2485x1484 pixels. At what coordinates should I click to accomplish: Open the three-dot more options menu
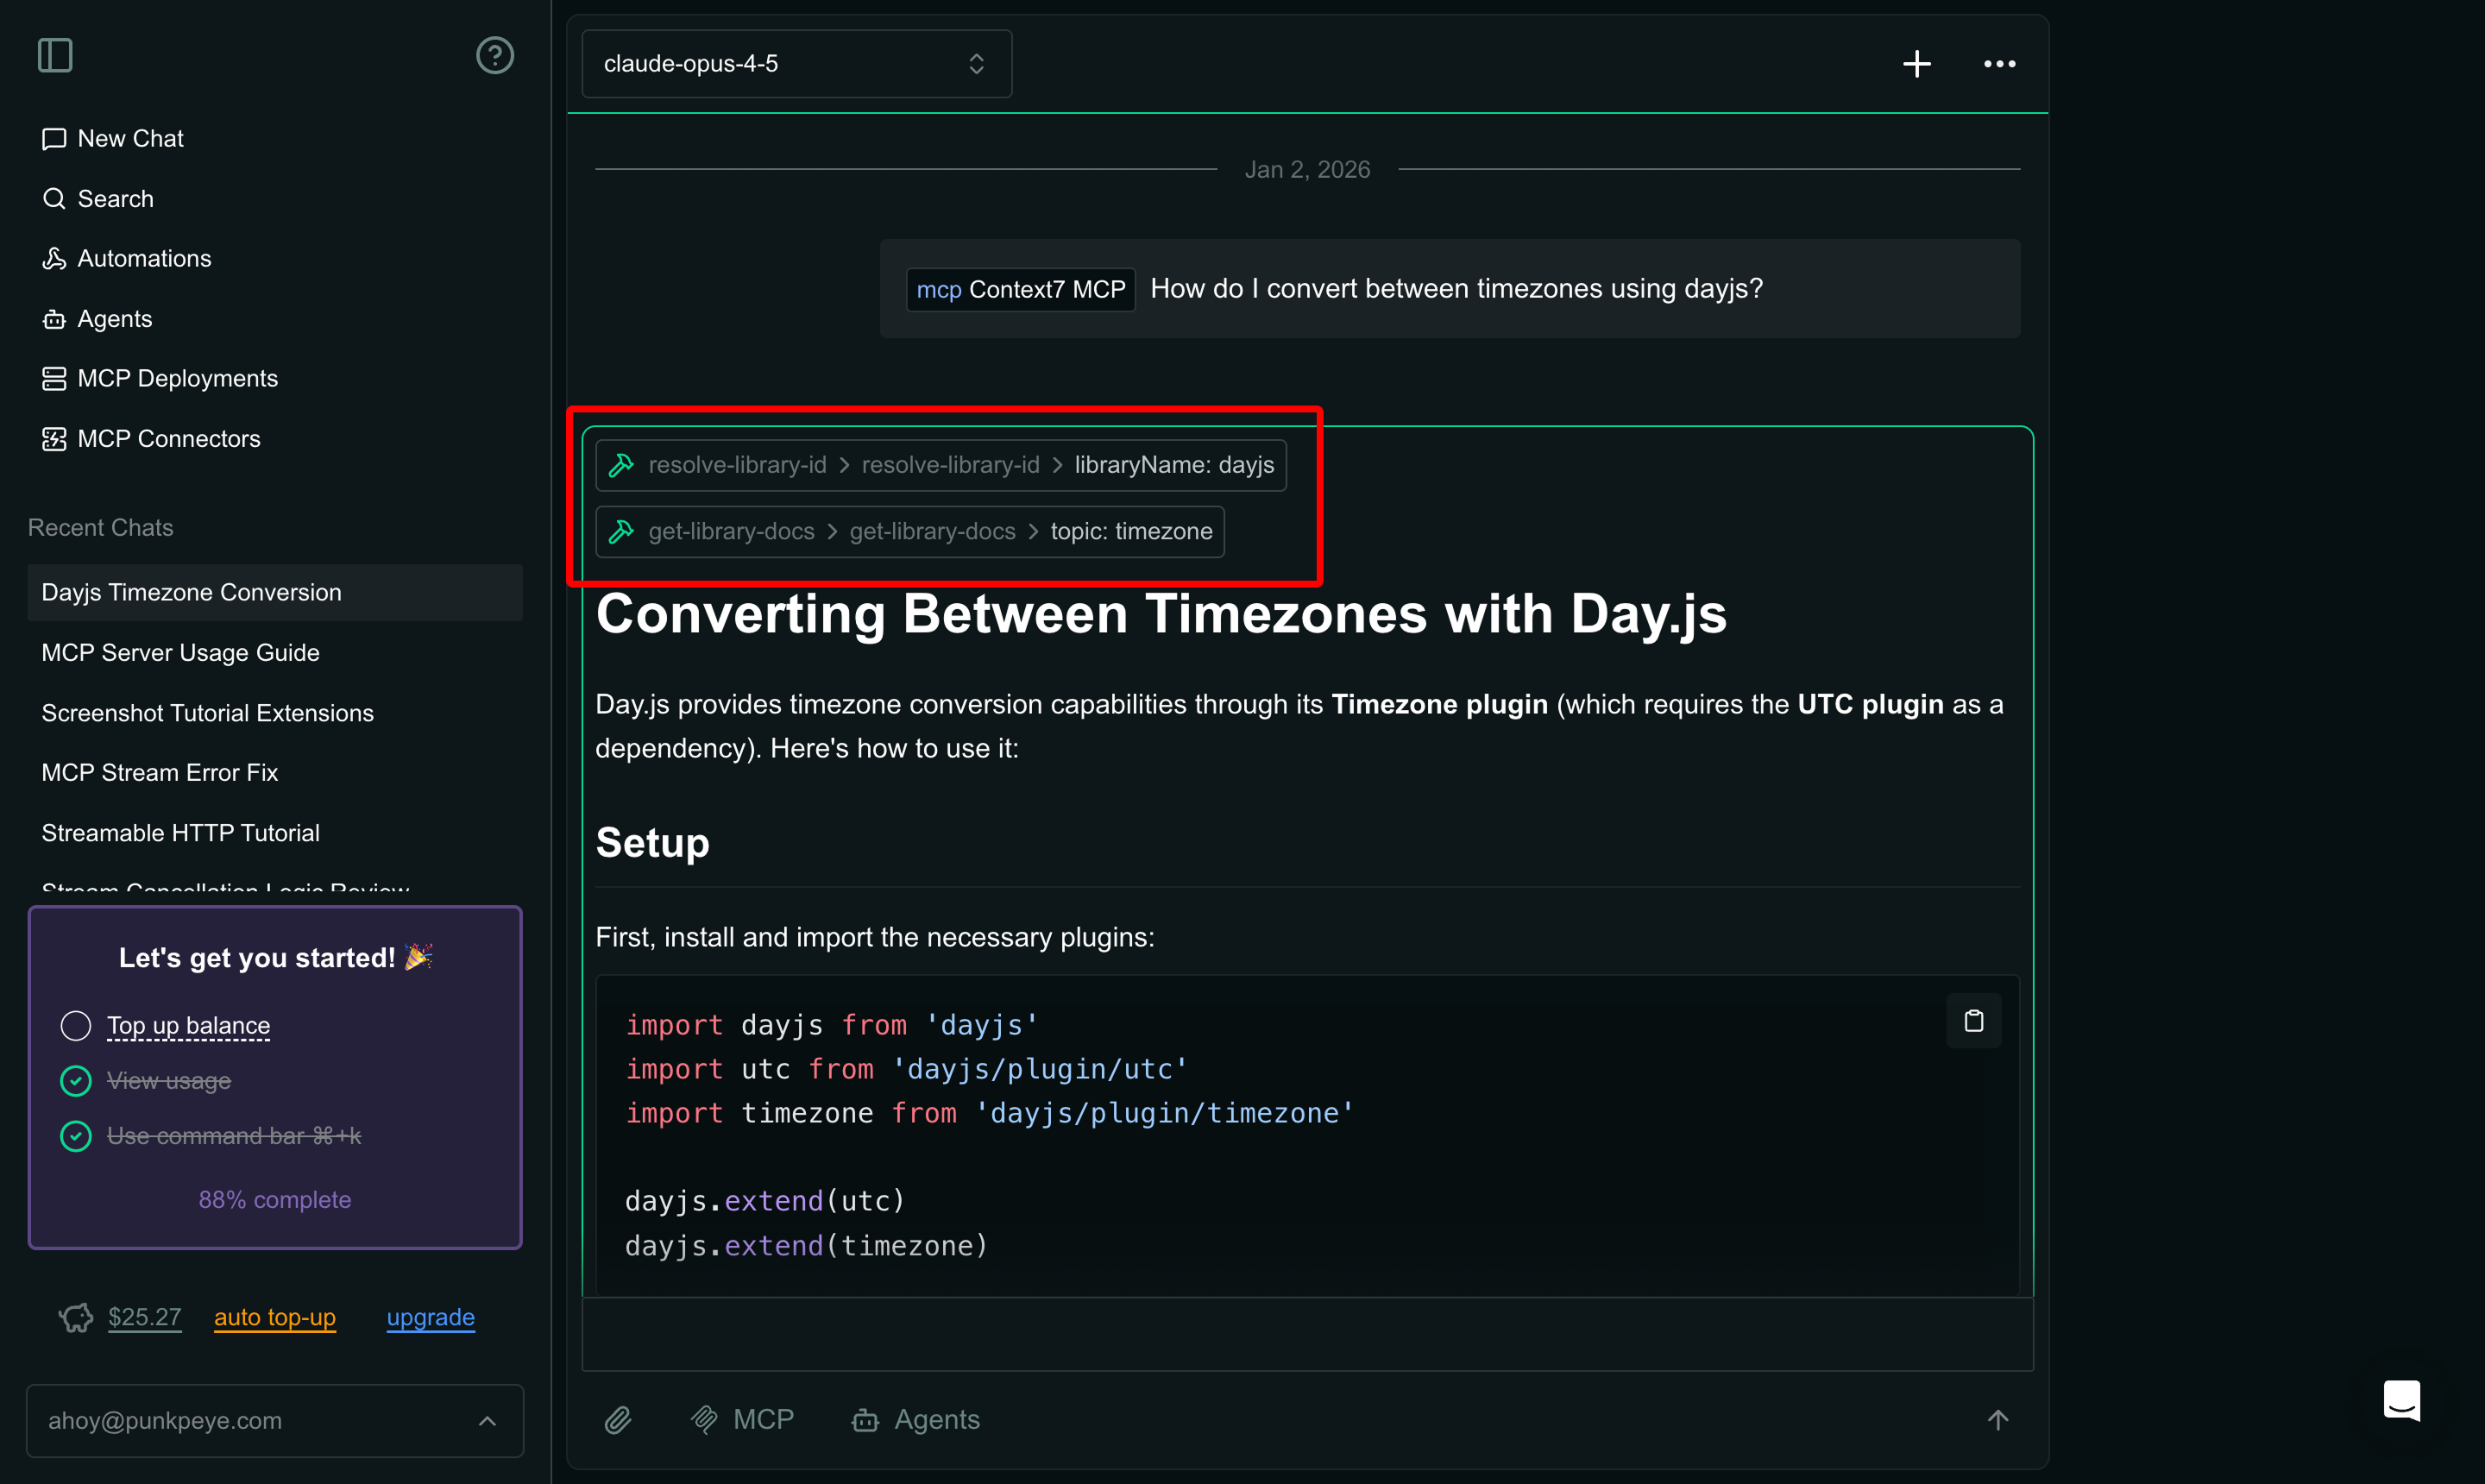pos(1999,64)
